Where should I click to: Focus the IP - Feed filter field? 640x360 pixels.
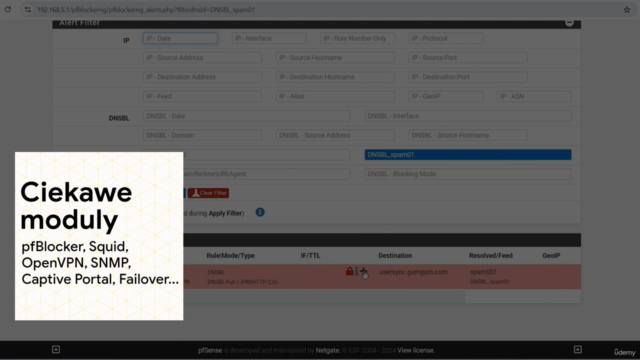point(202,96)
